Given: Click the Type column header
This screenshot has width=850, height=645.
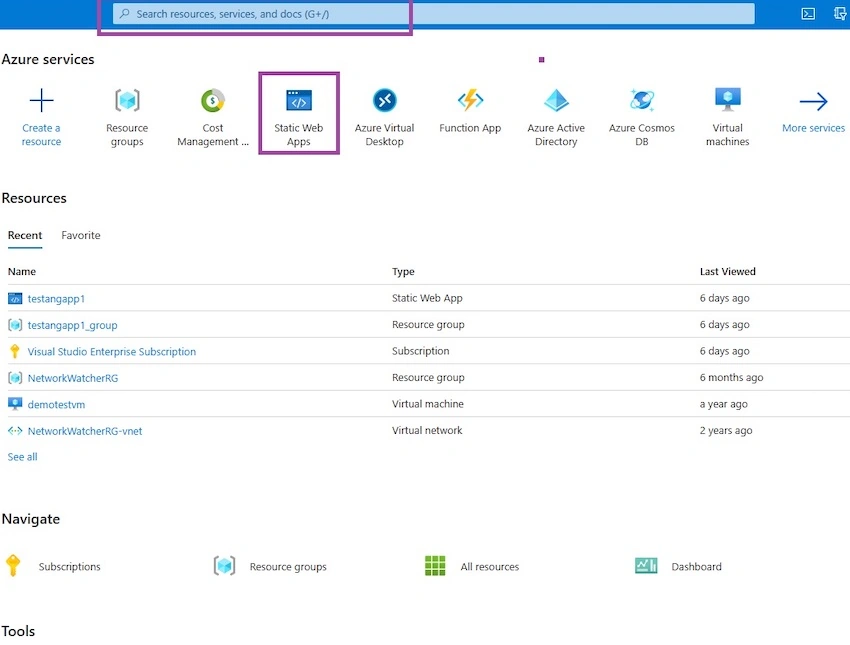Looking at the screenshot, I should pyautogui.click(x=403, y=271).
